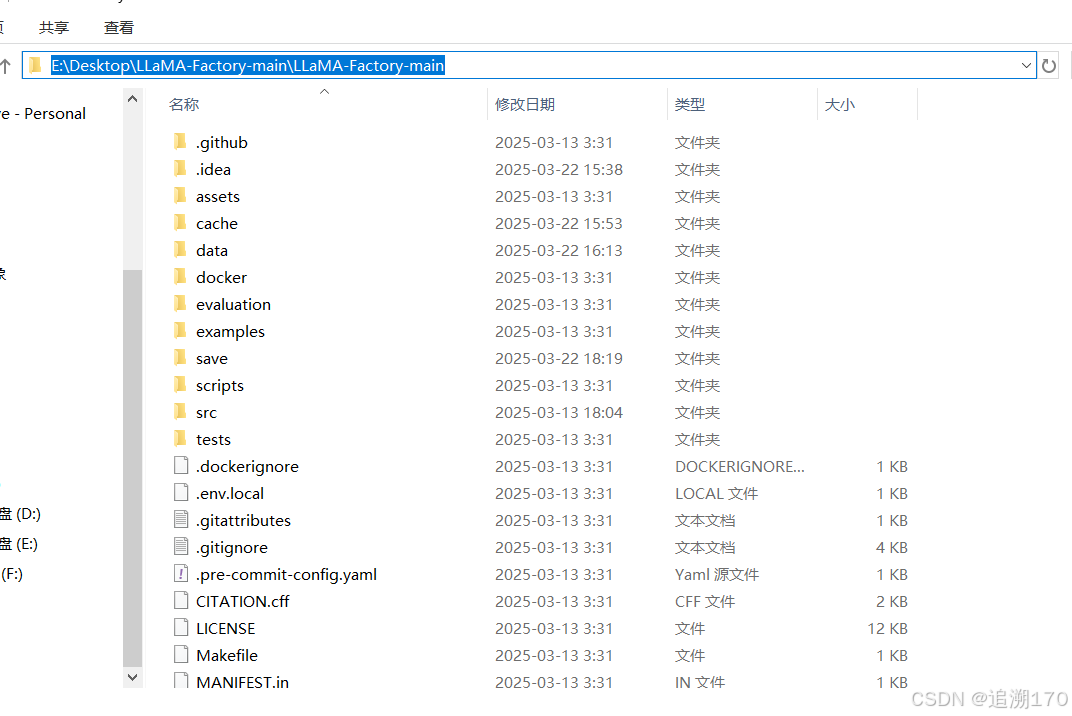The height and width of the screenshot is (716, 1072).
Task: Go up one folder with the up arrow
Action: coord(5,66)
